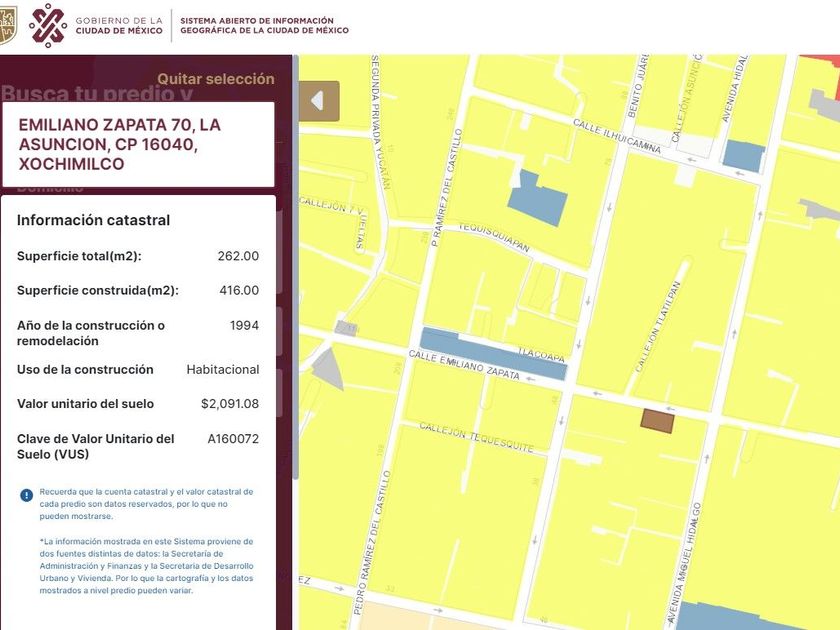
Task: Click the Gobierno de la Ciudad de México text
Action: [119, 26]
